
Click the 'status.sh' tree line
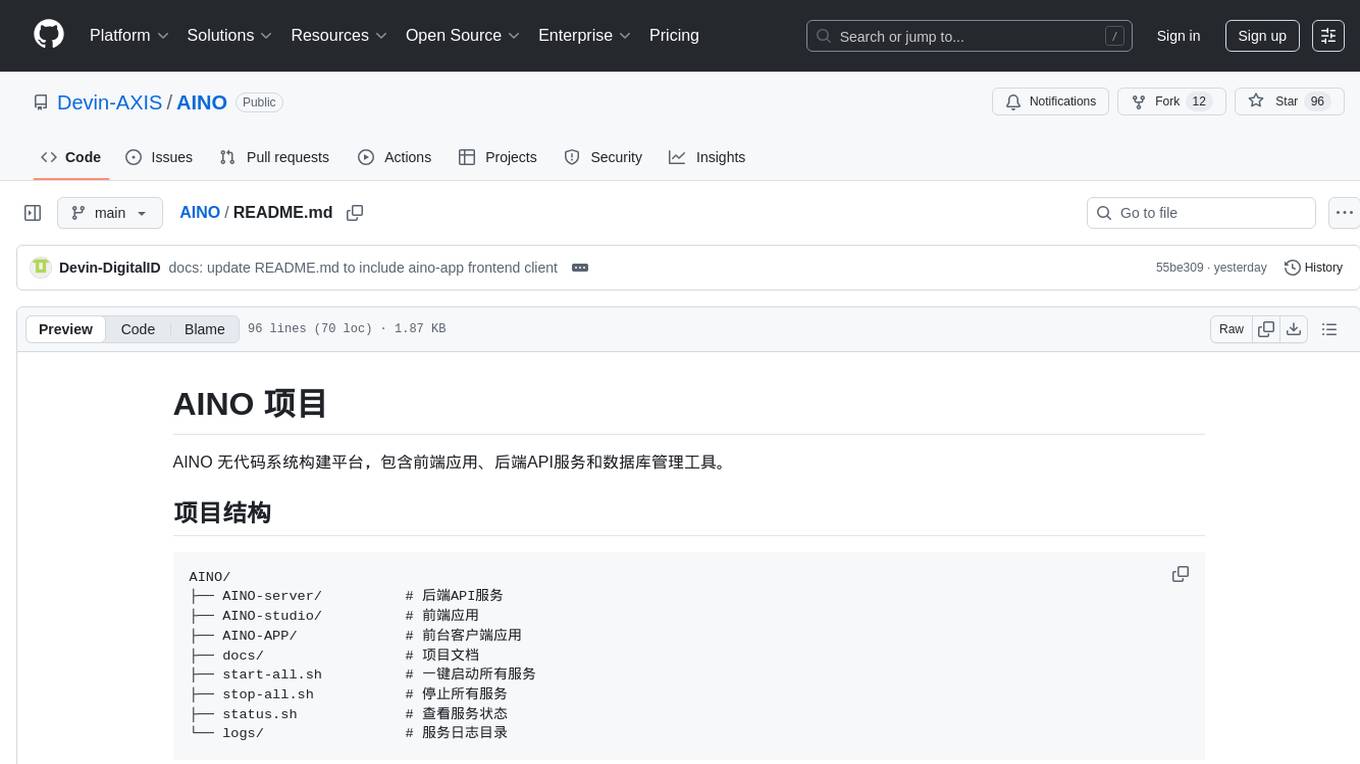click(x=348, y=714)
